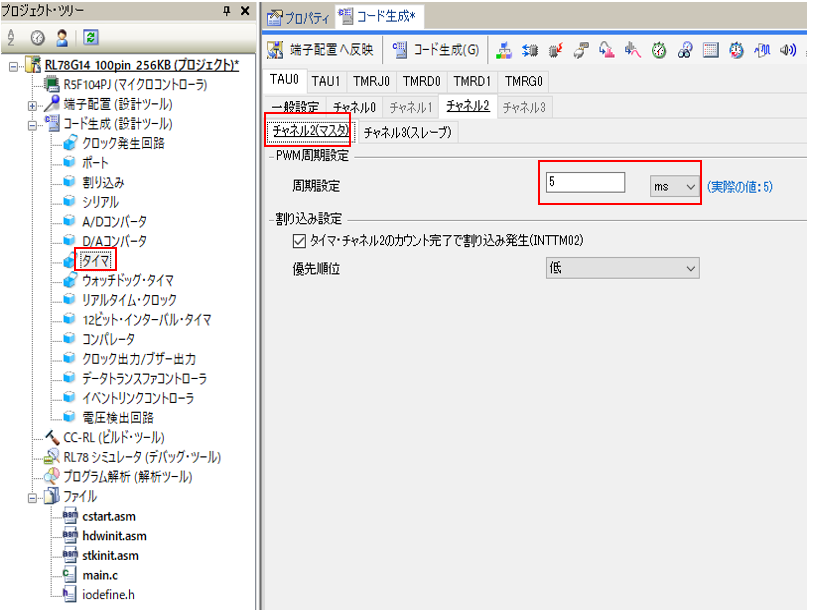Viewport: 814px width, 615px height.
Task: Switch to the TAU1 tab
Action: click(324, 81)
